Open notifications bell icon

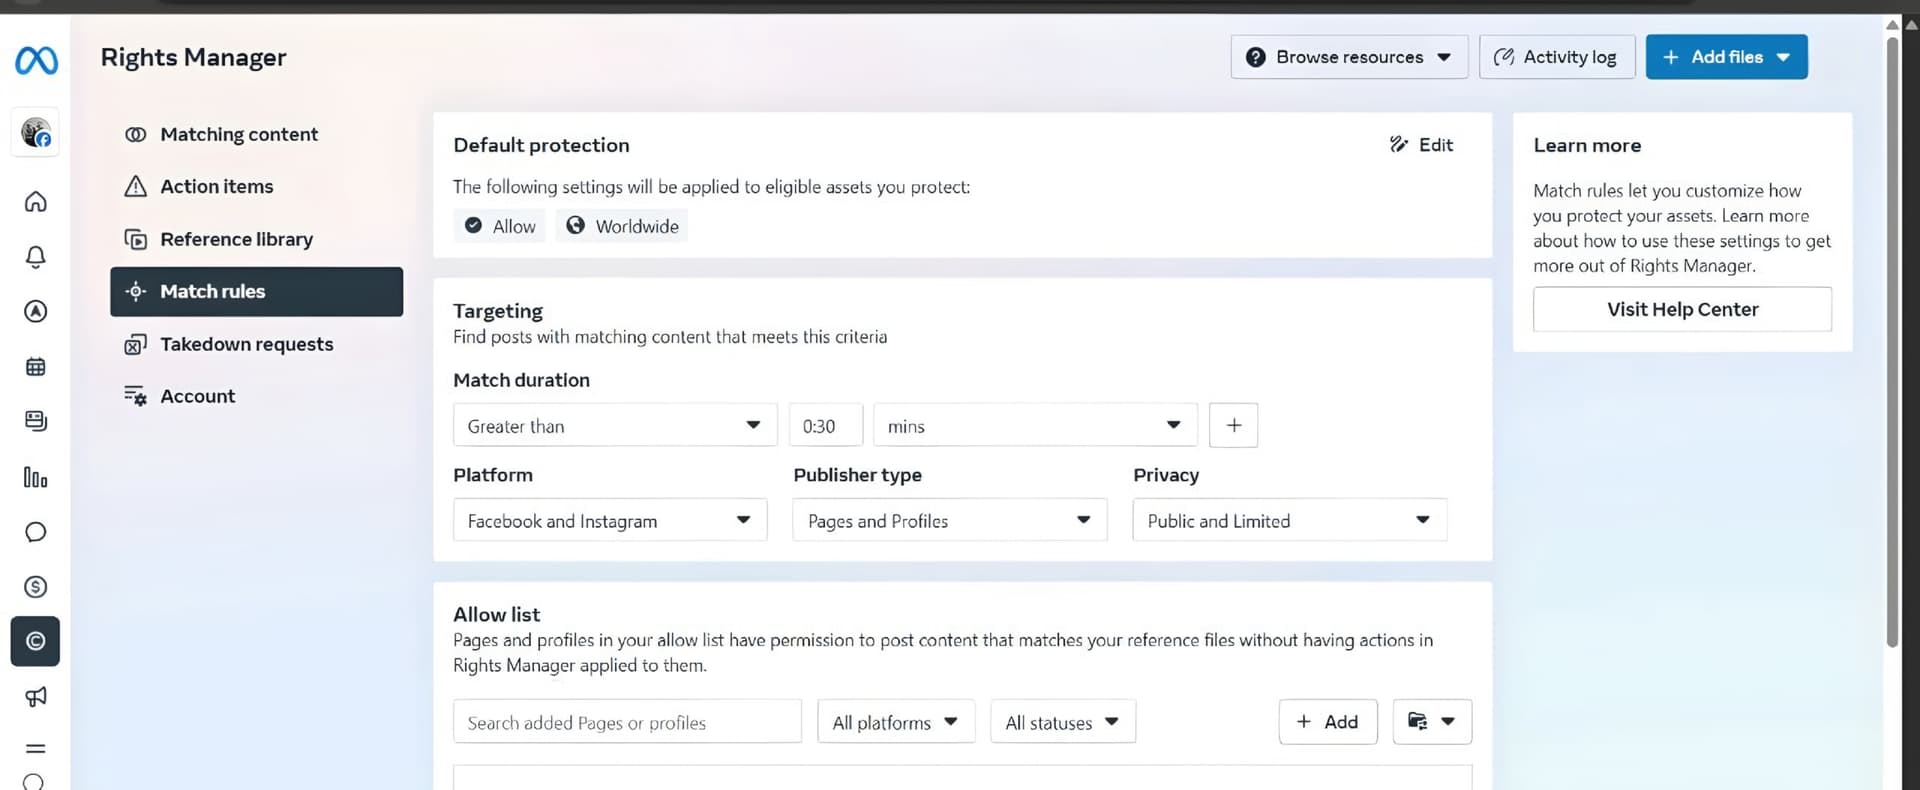pyautogui.click(x=36, y=257)
